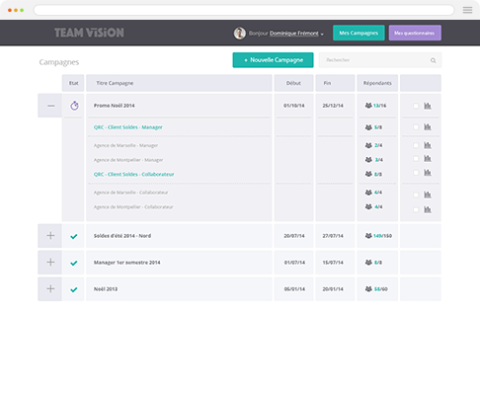Click respondents people icon for Agence de Marseille Collaborateur
Viewport: 480px width, 395px height.
coord(368,192)
